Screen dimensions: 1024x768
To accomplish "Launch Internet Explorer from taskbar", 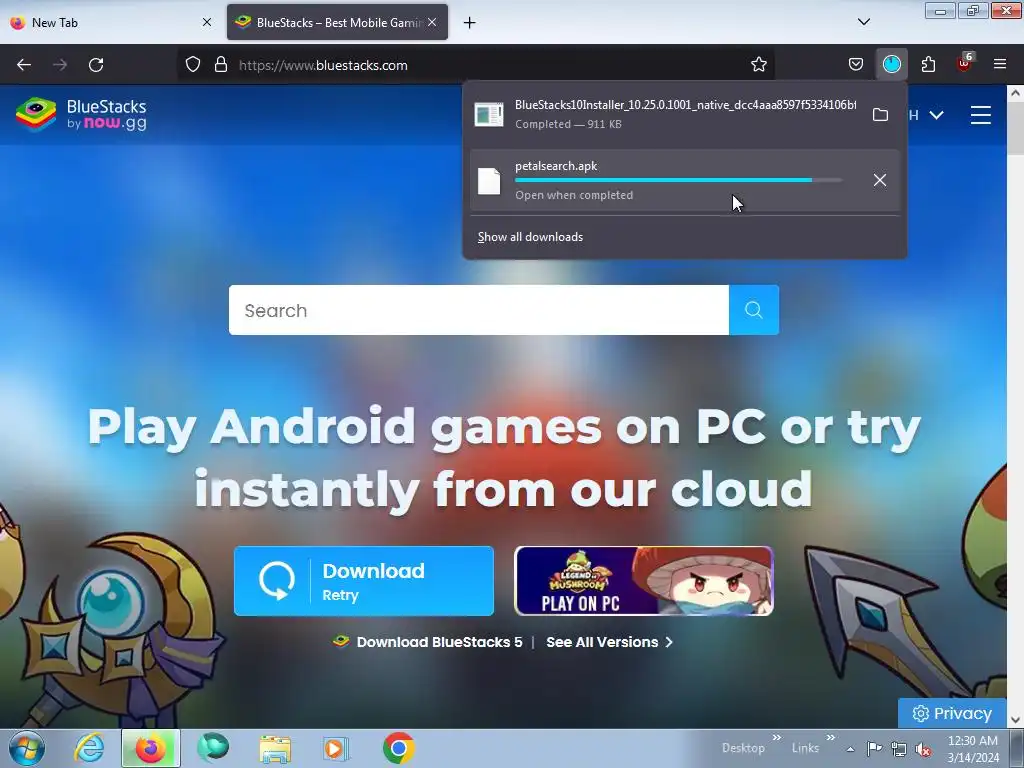I will tap(89, 748).
